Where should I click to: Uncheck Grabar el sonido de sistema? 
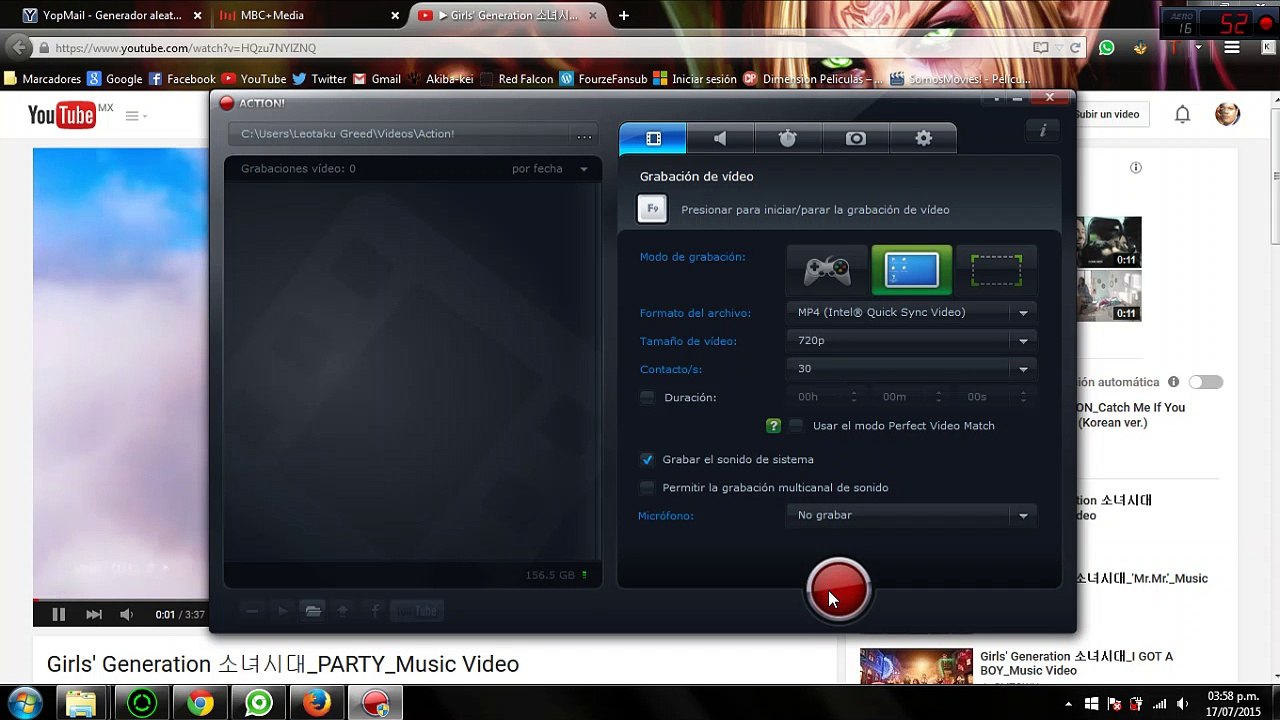[x=647, y=460]
